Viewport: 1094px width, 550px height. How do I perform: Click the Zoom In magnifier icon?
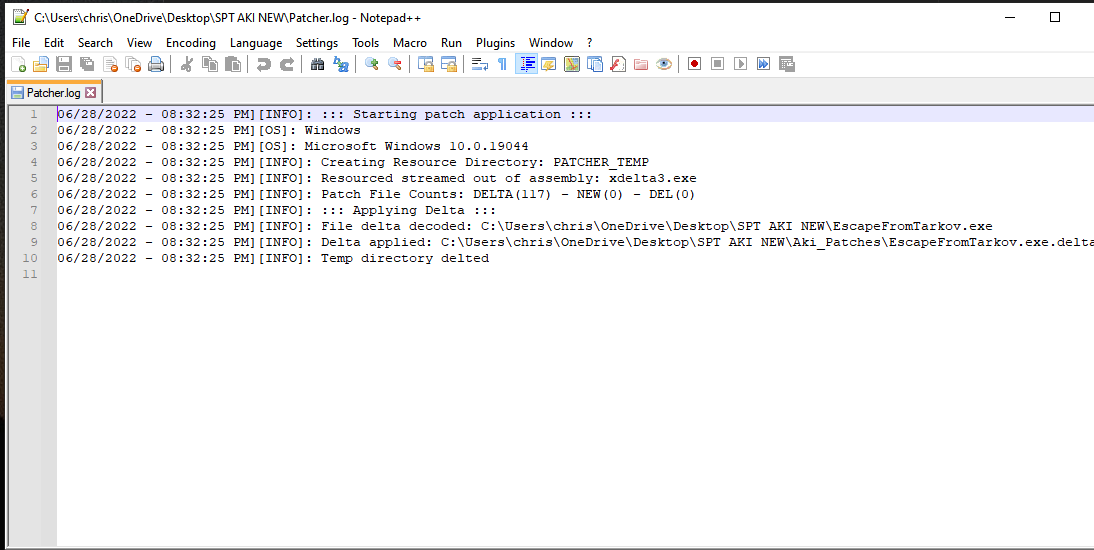[372, 64]
